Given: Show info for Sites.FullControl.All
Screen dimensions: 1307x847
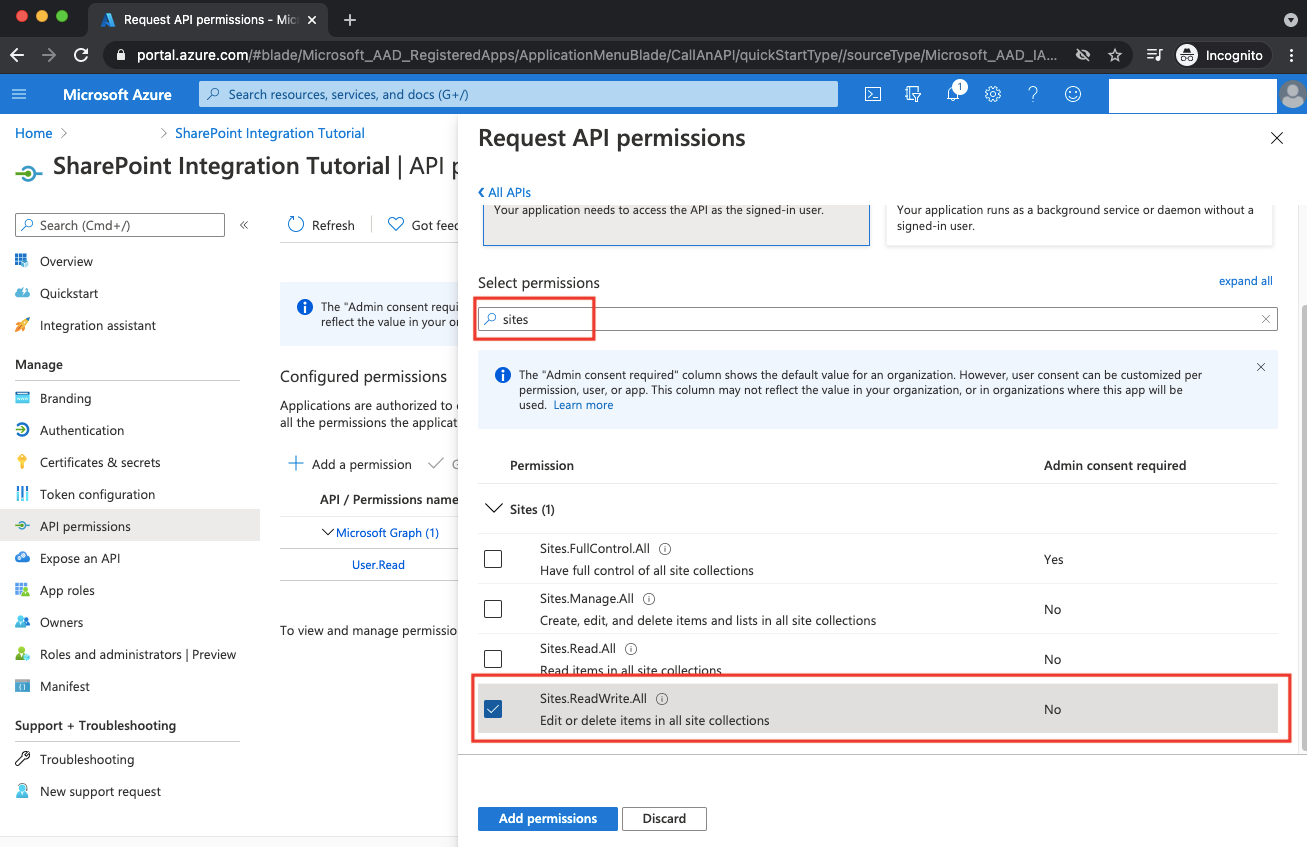Looking at the screenshot, I should tap(665, 549).
